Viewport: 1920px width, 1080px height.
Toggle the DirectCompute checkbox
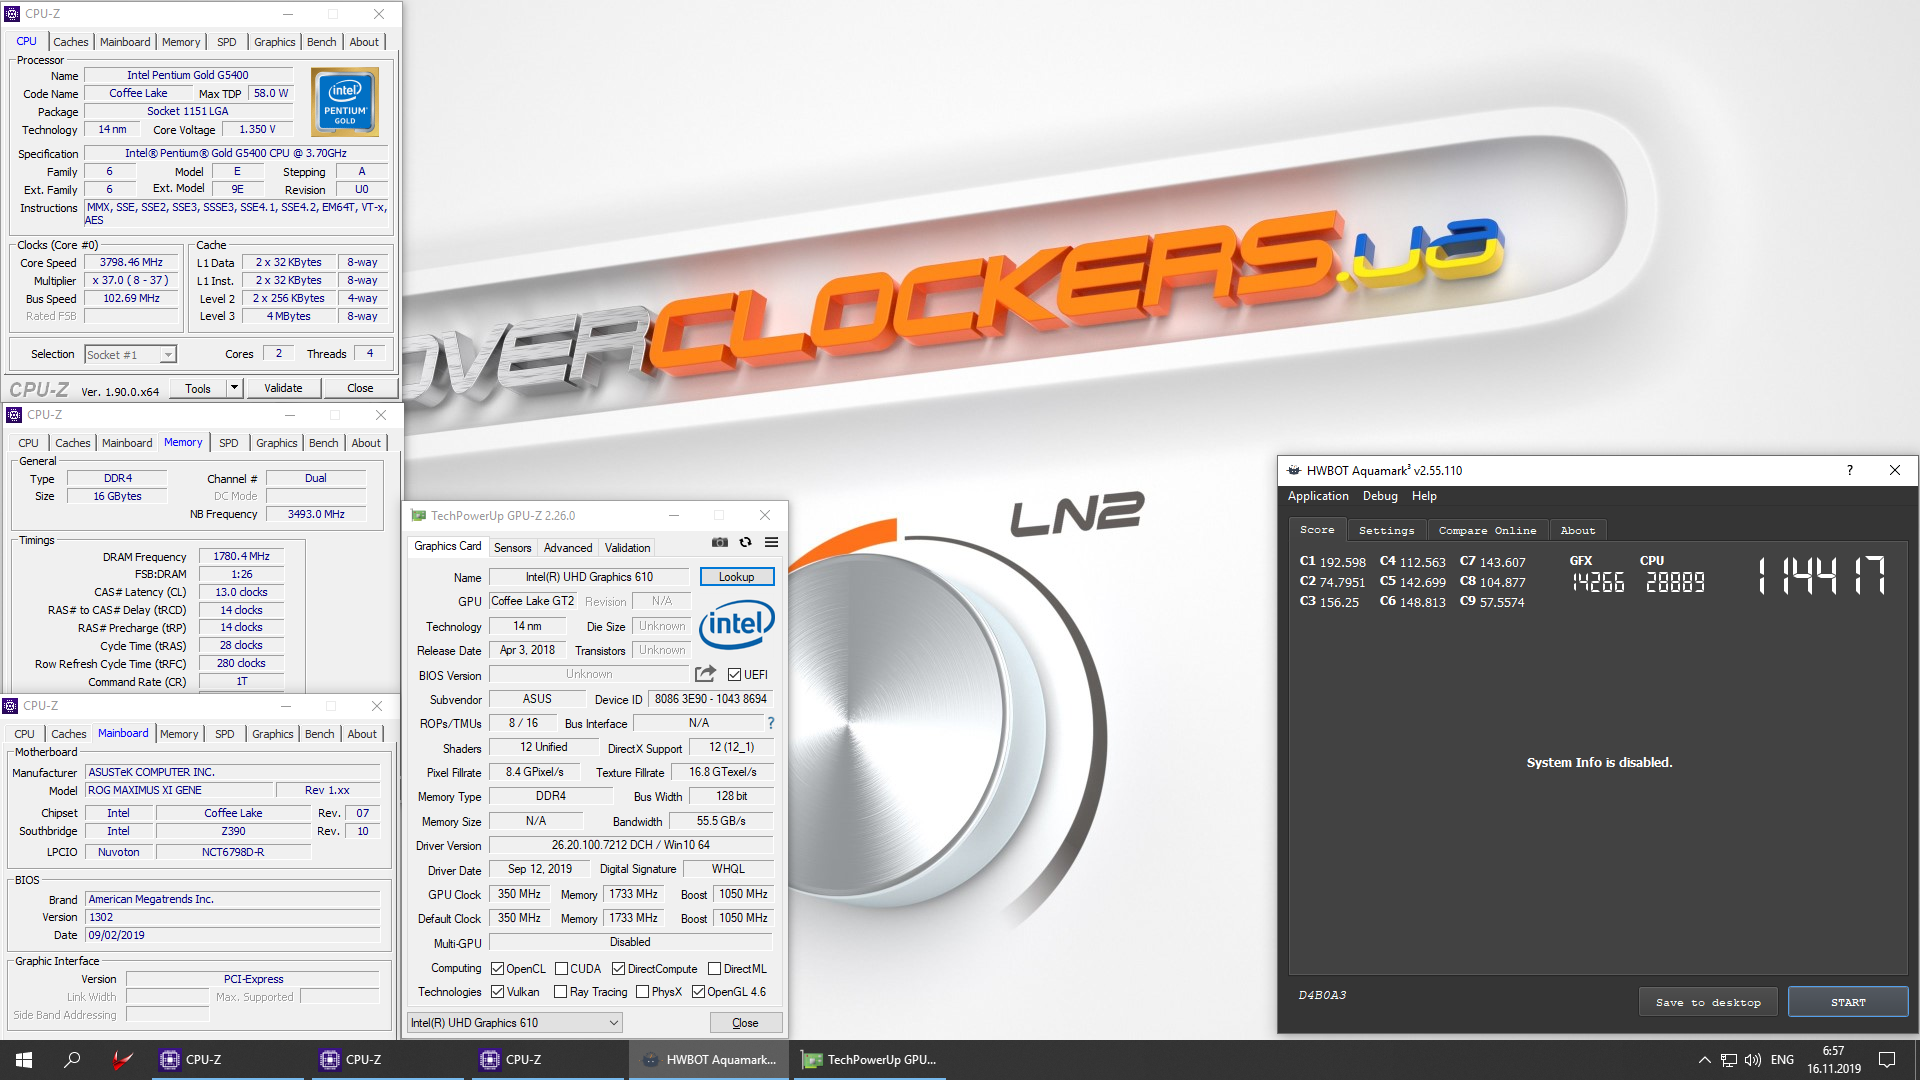pyautogui.click(x=619, y=969)
